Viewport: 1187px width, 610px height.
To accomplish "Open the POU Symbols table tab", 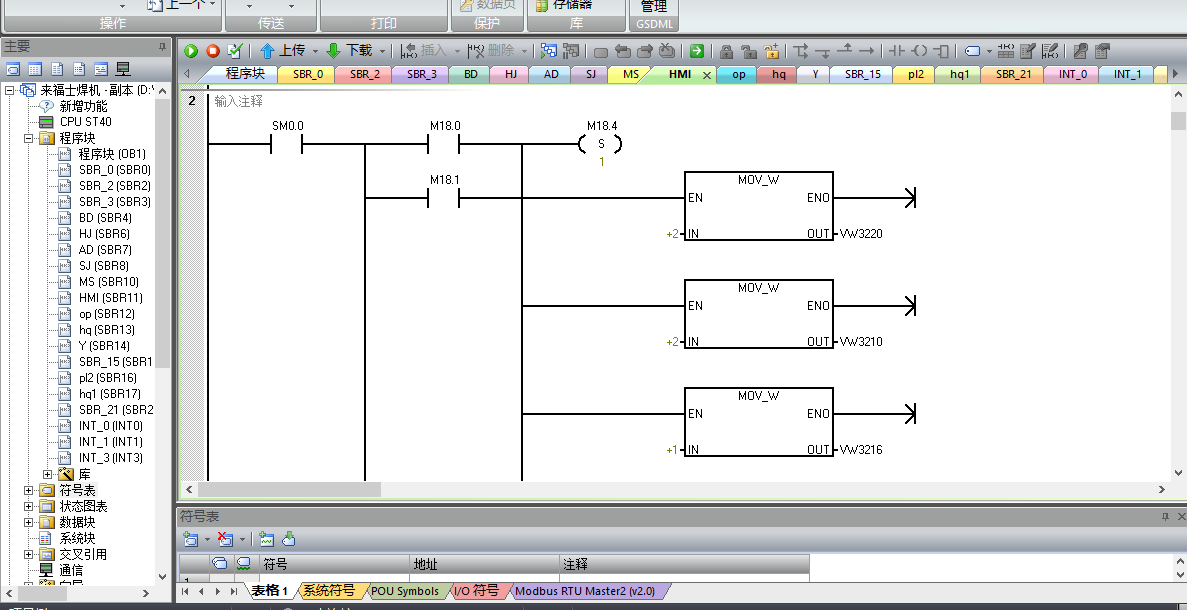I will (x=404, y=591).
